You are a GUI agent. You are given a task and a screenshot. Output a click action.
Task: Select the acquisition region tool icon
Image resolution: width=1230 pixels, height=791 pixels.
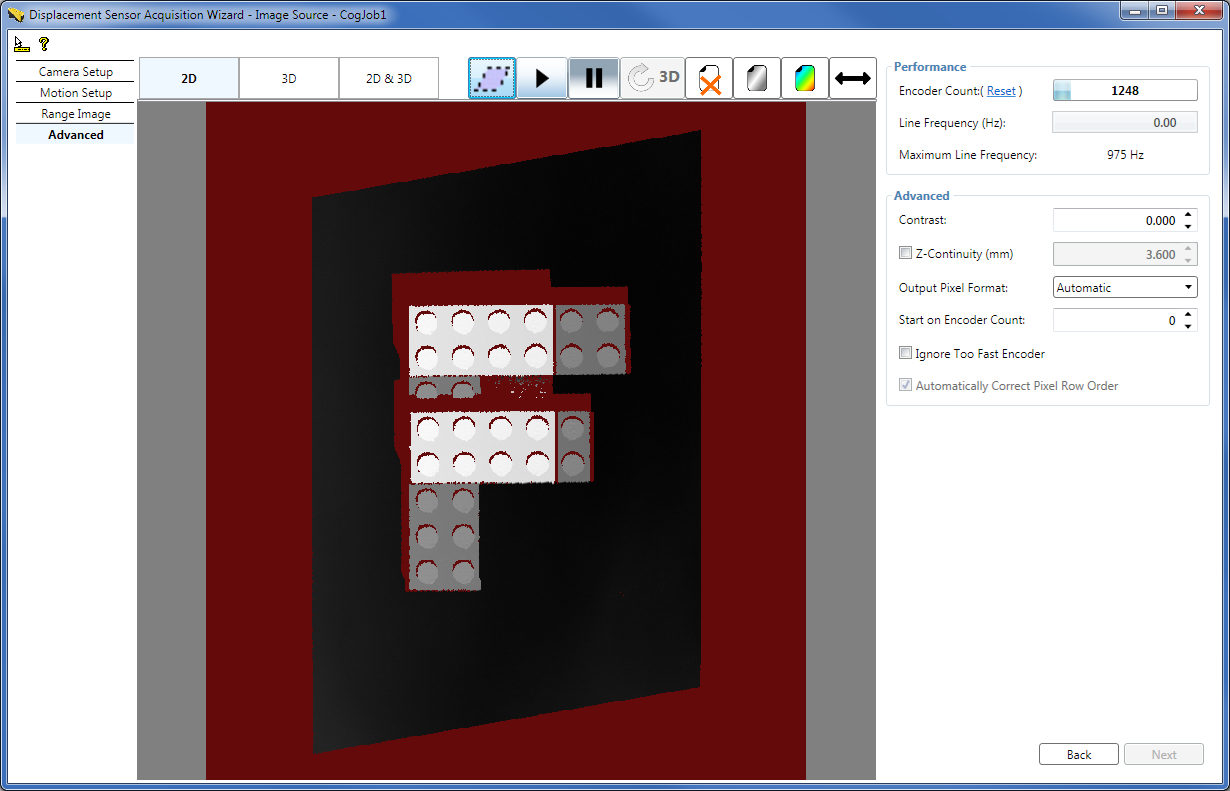(491, 78)
